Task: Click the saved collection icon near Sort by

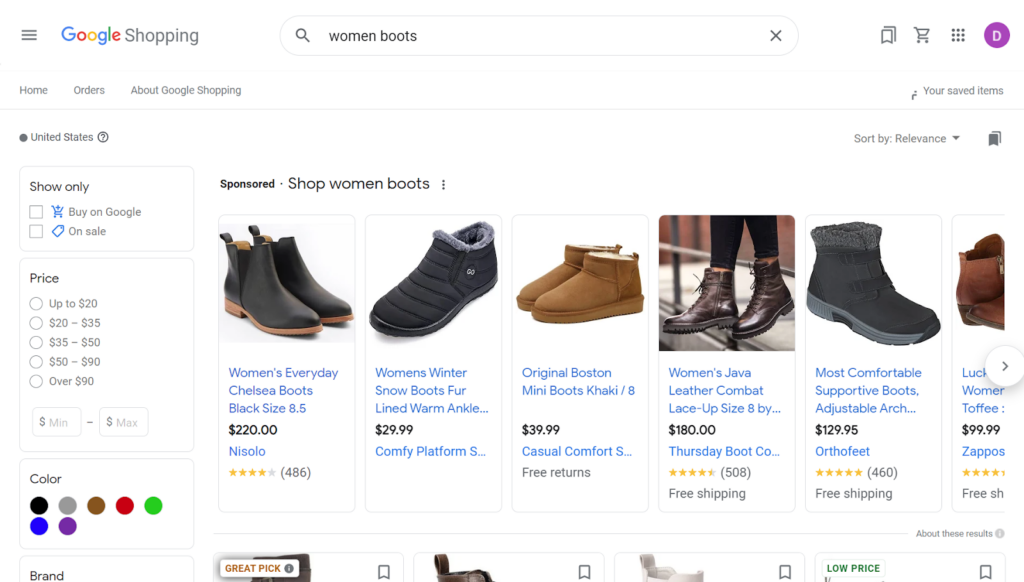Action: pos(994,138)
